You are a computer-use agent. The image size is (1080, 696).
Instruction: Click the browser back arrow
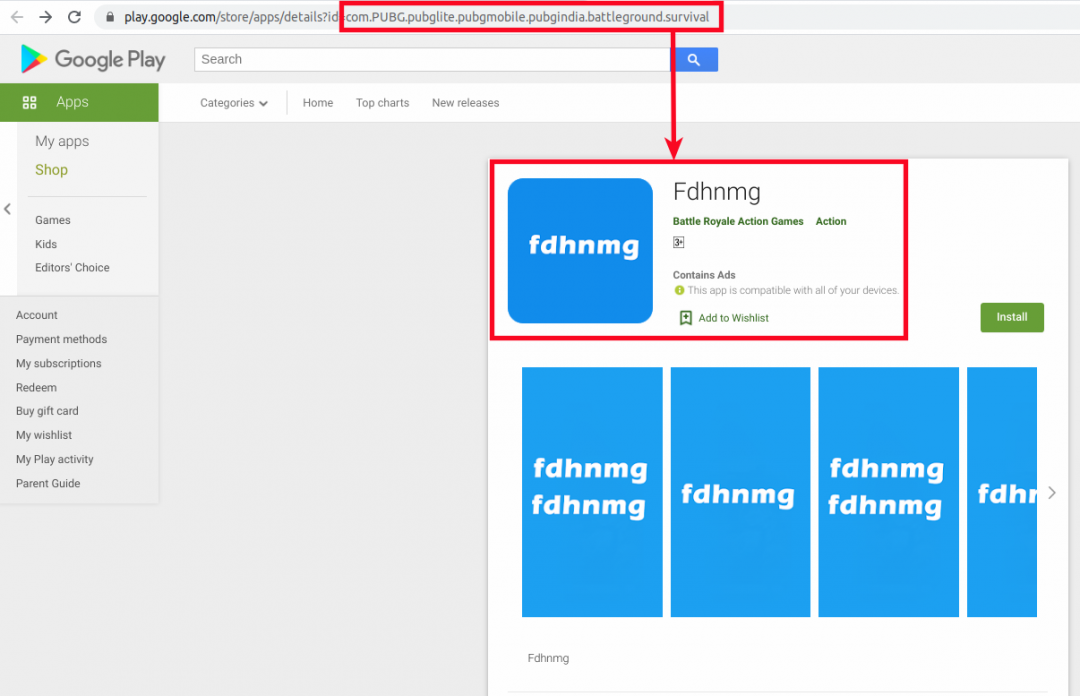(x=17, y=17)
